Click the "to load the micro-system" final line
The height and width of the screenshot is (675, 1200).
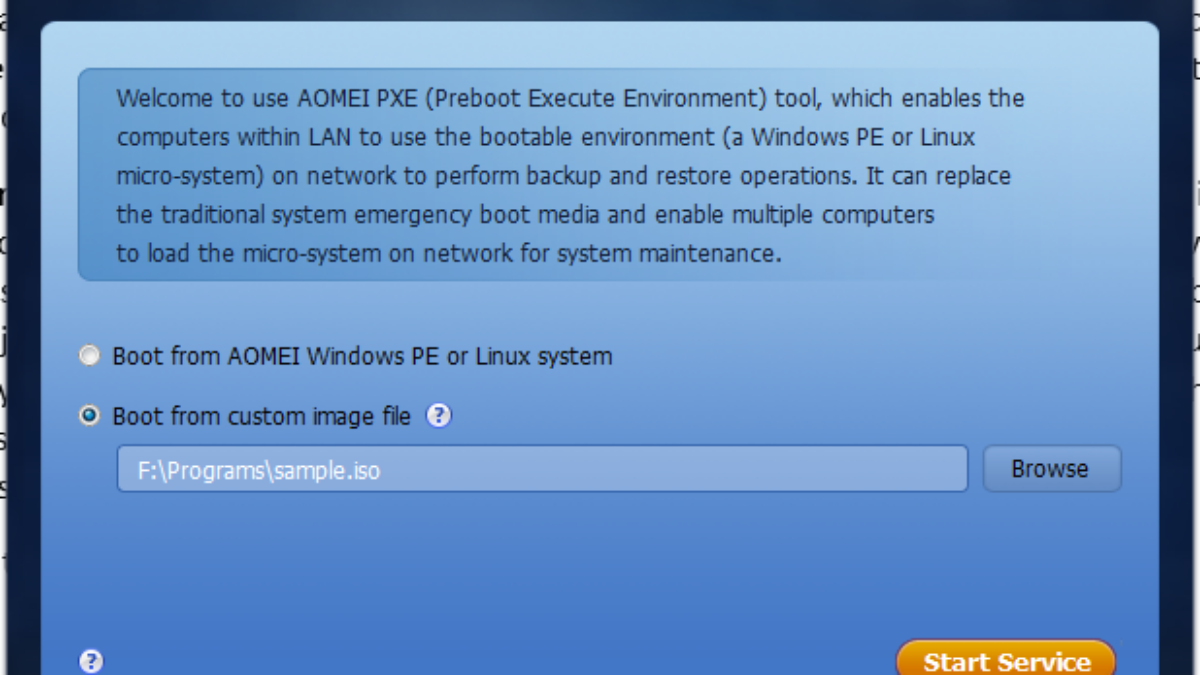(448, 254)
